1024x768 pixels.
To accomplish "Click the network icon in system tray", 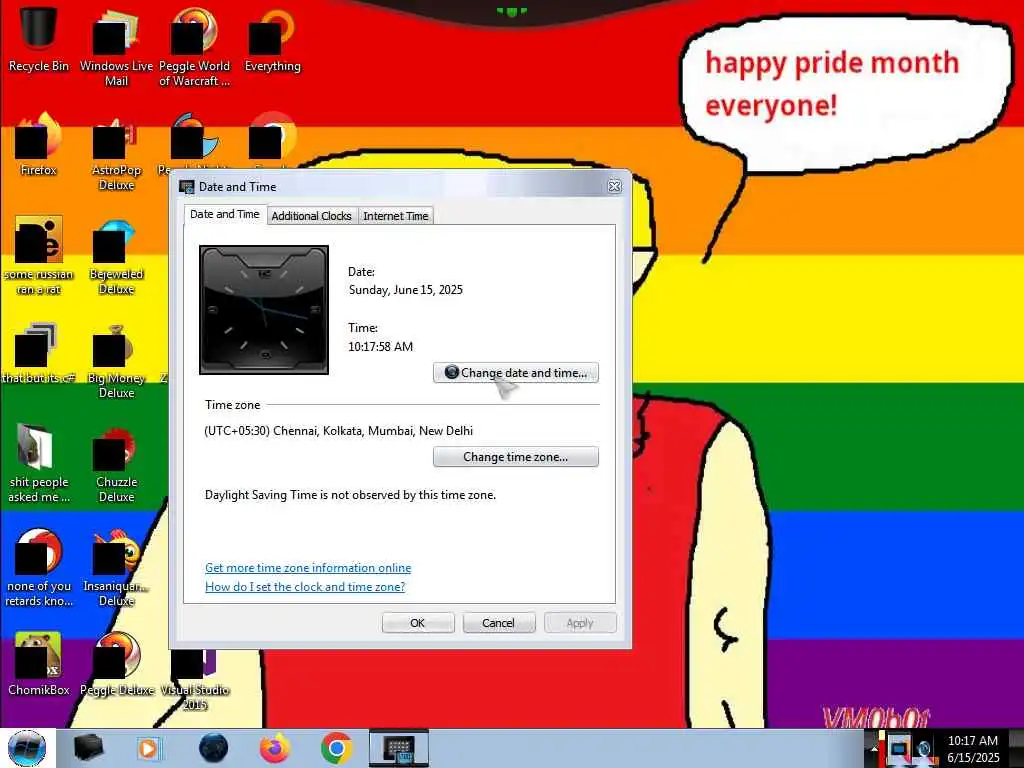I will coord(899,748).
